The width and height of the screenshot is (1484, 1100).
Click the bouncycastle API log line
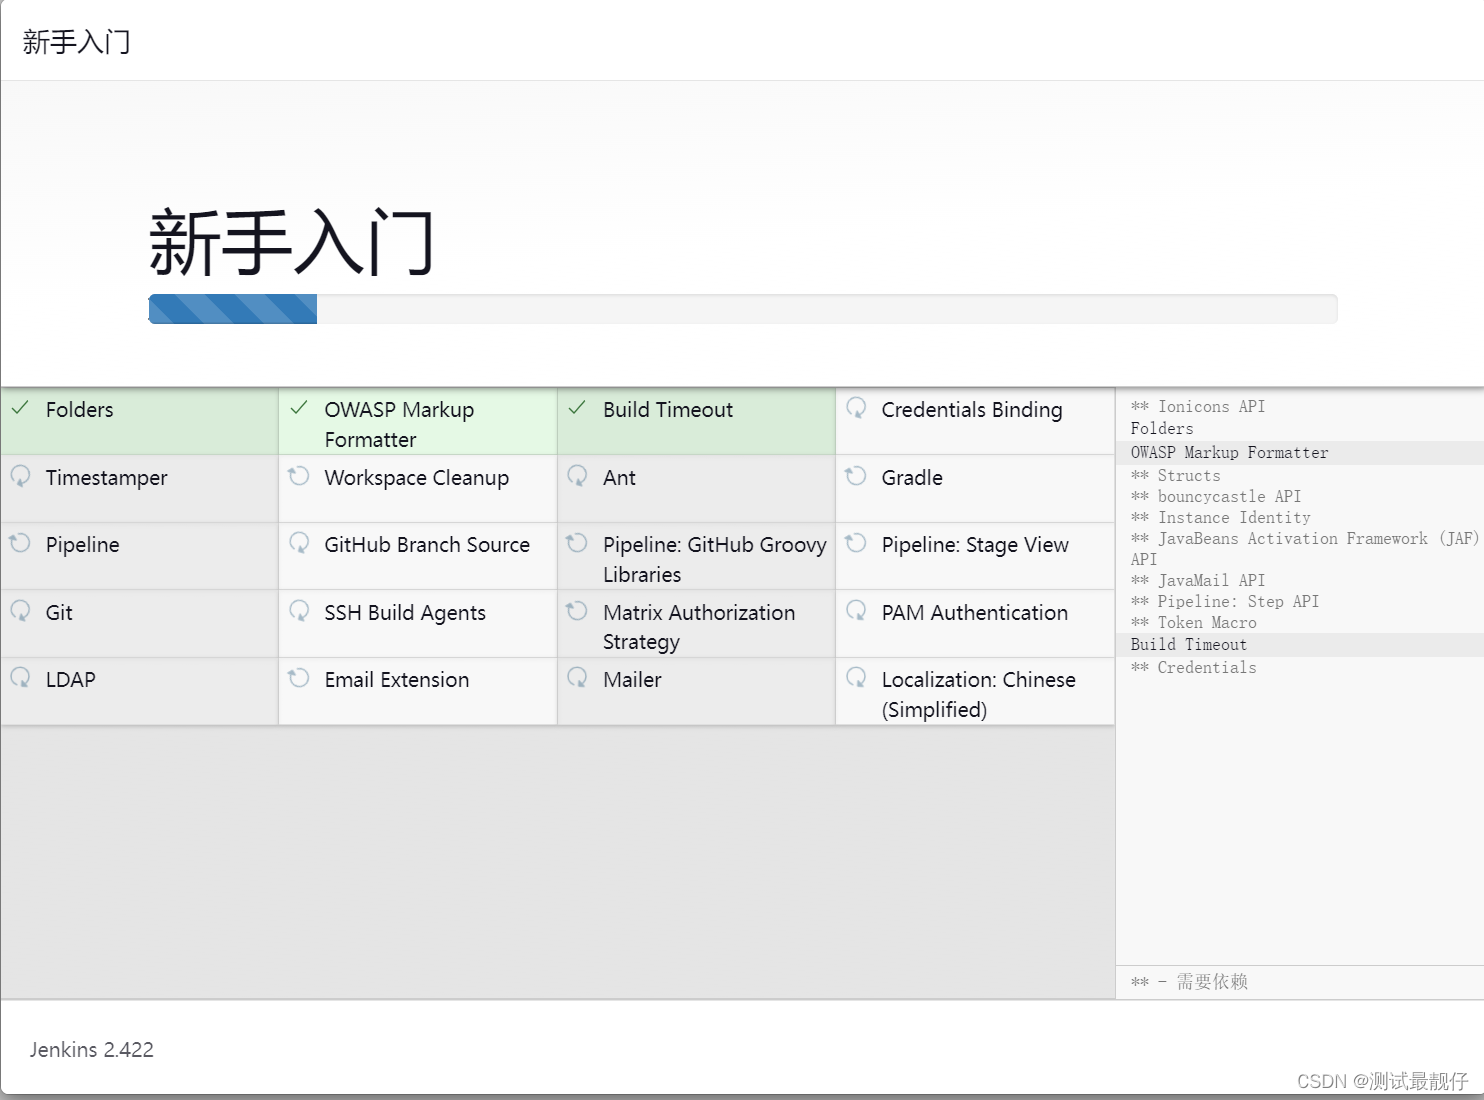point(1216,497)
